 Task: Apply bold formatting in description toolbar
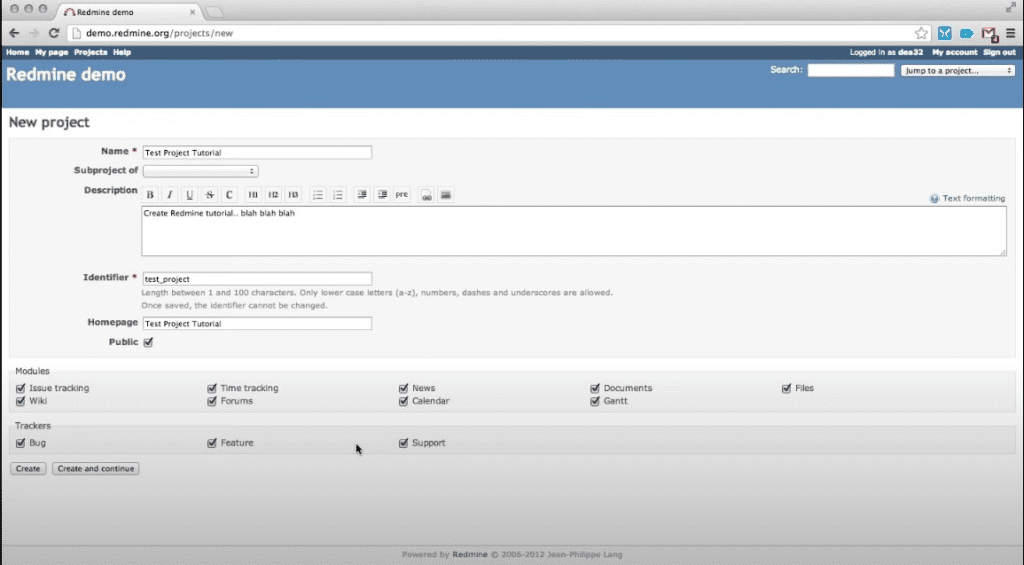coord(150,195)
